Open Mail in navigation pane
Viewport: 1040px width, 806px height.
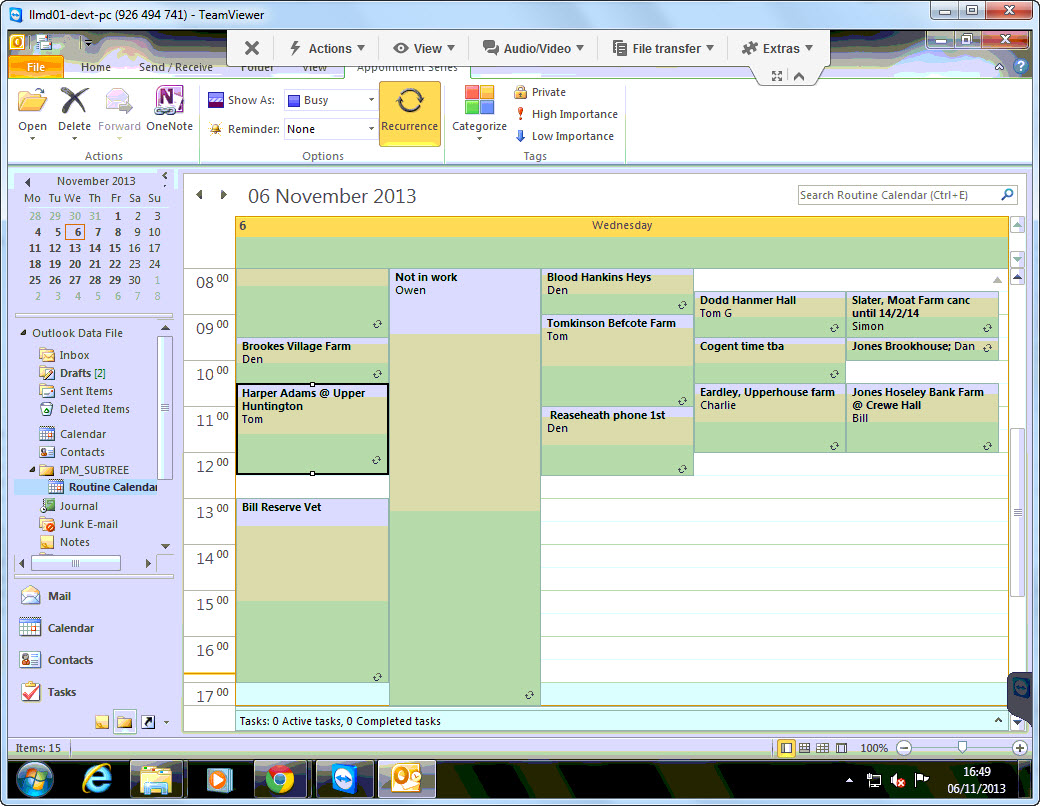point(59,596)
